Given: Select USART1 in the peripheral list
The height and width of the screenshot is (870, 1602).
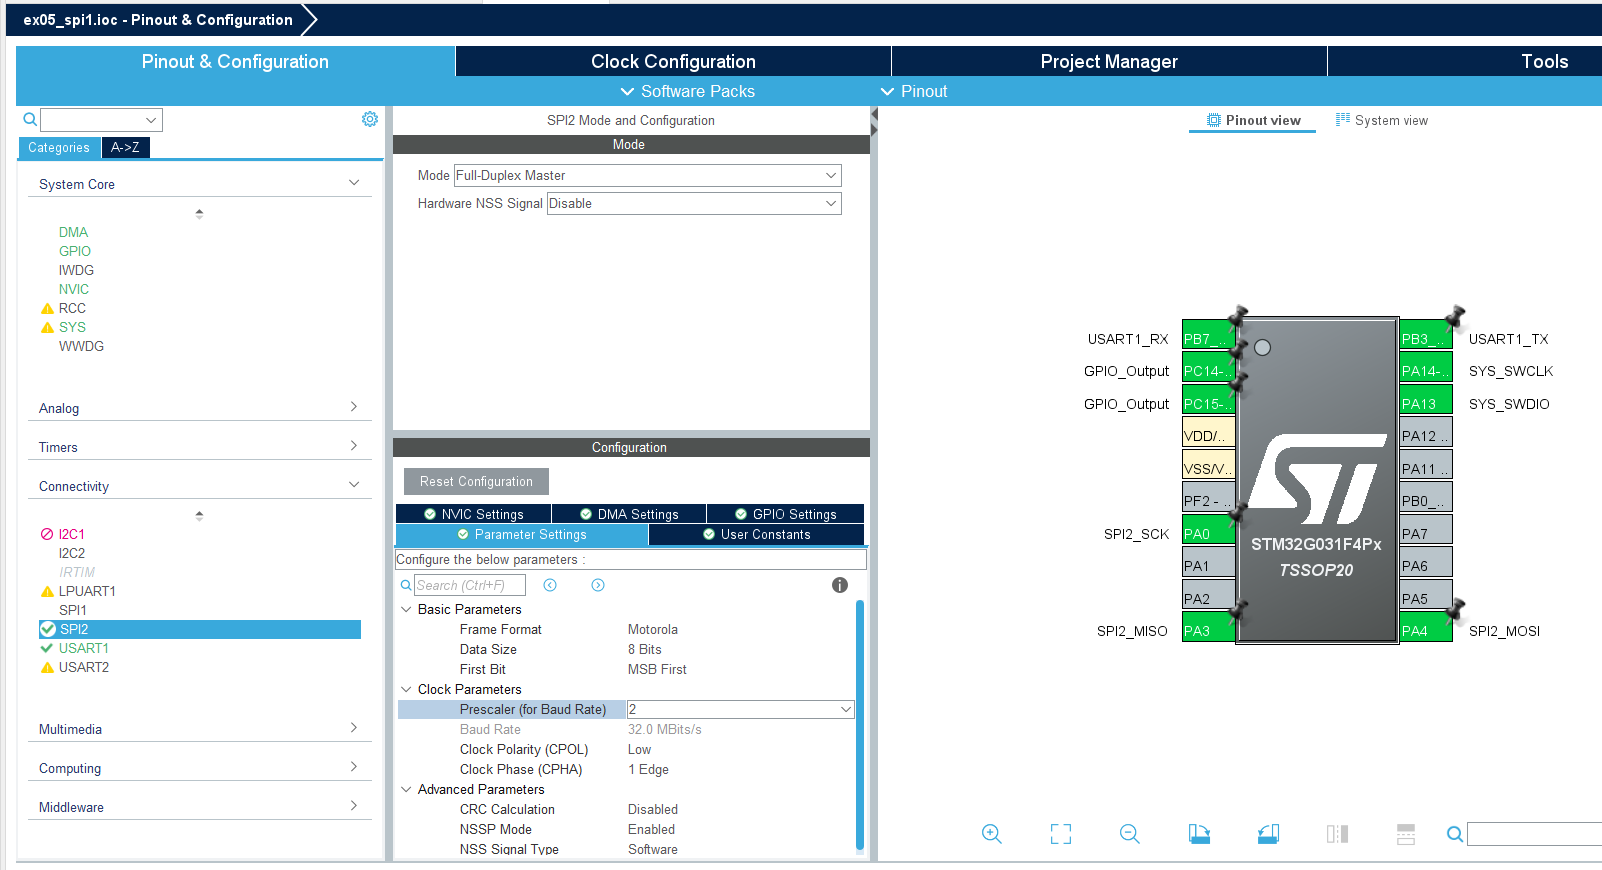Looking at the screenshot, I should 83,648.
